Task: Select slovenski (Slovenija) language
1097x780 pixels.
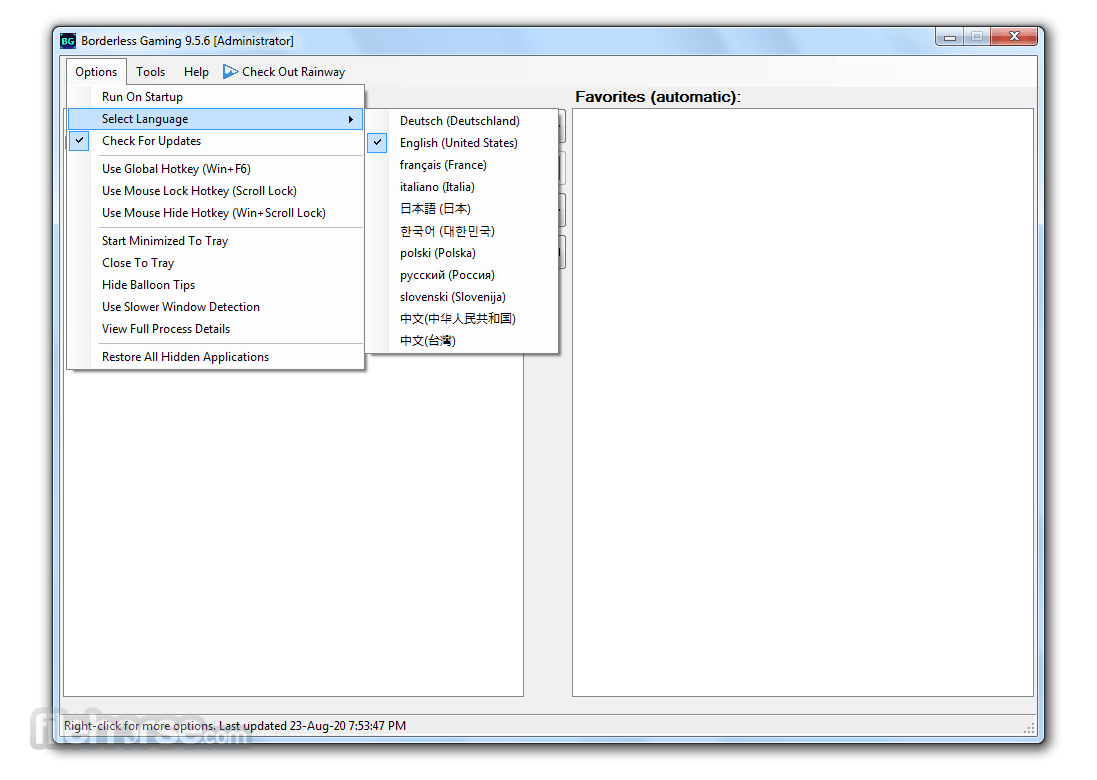Action: pyautogui.click(x=462, y=297)
